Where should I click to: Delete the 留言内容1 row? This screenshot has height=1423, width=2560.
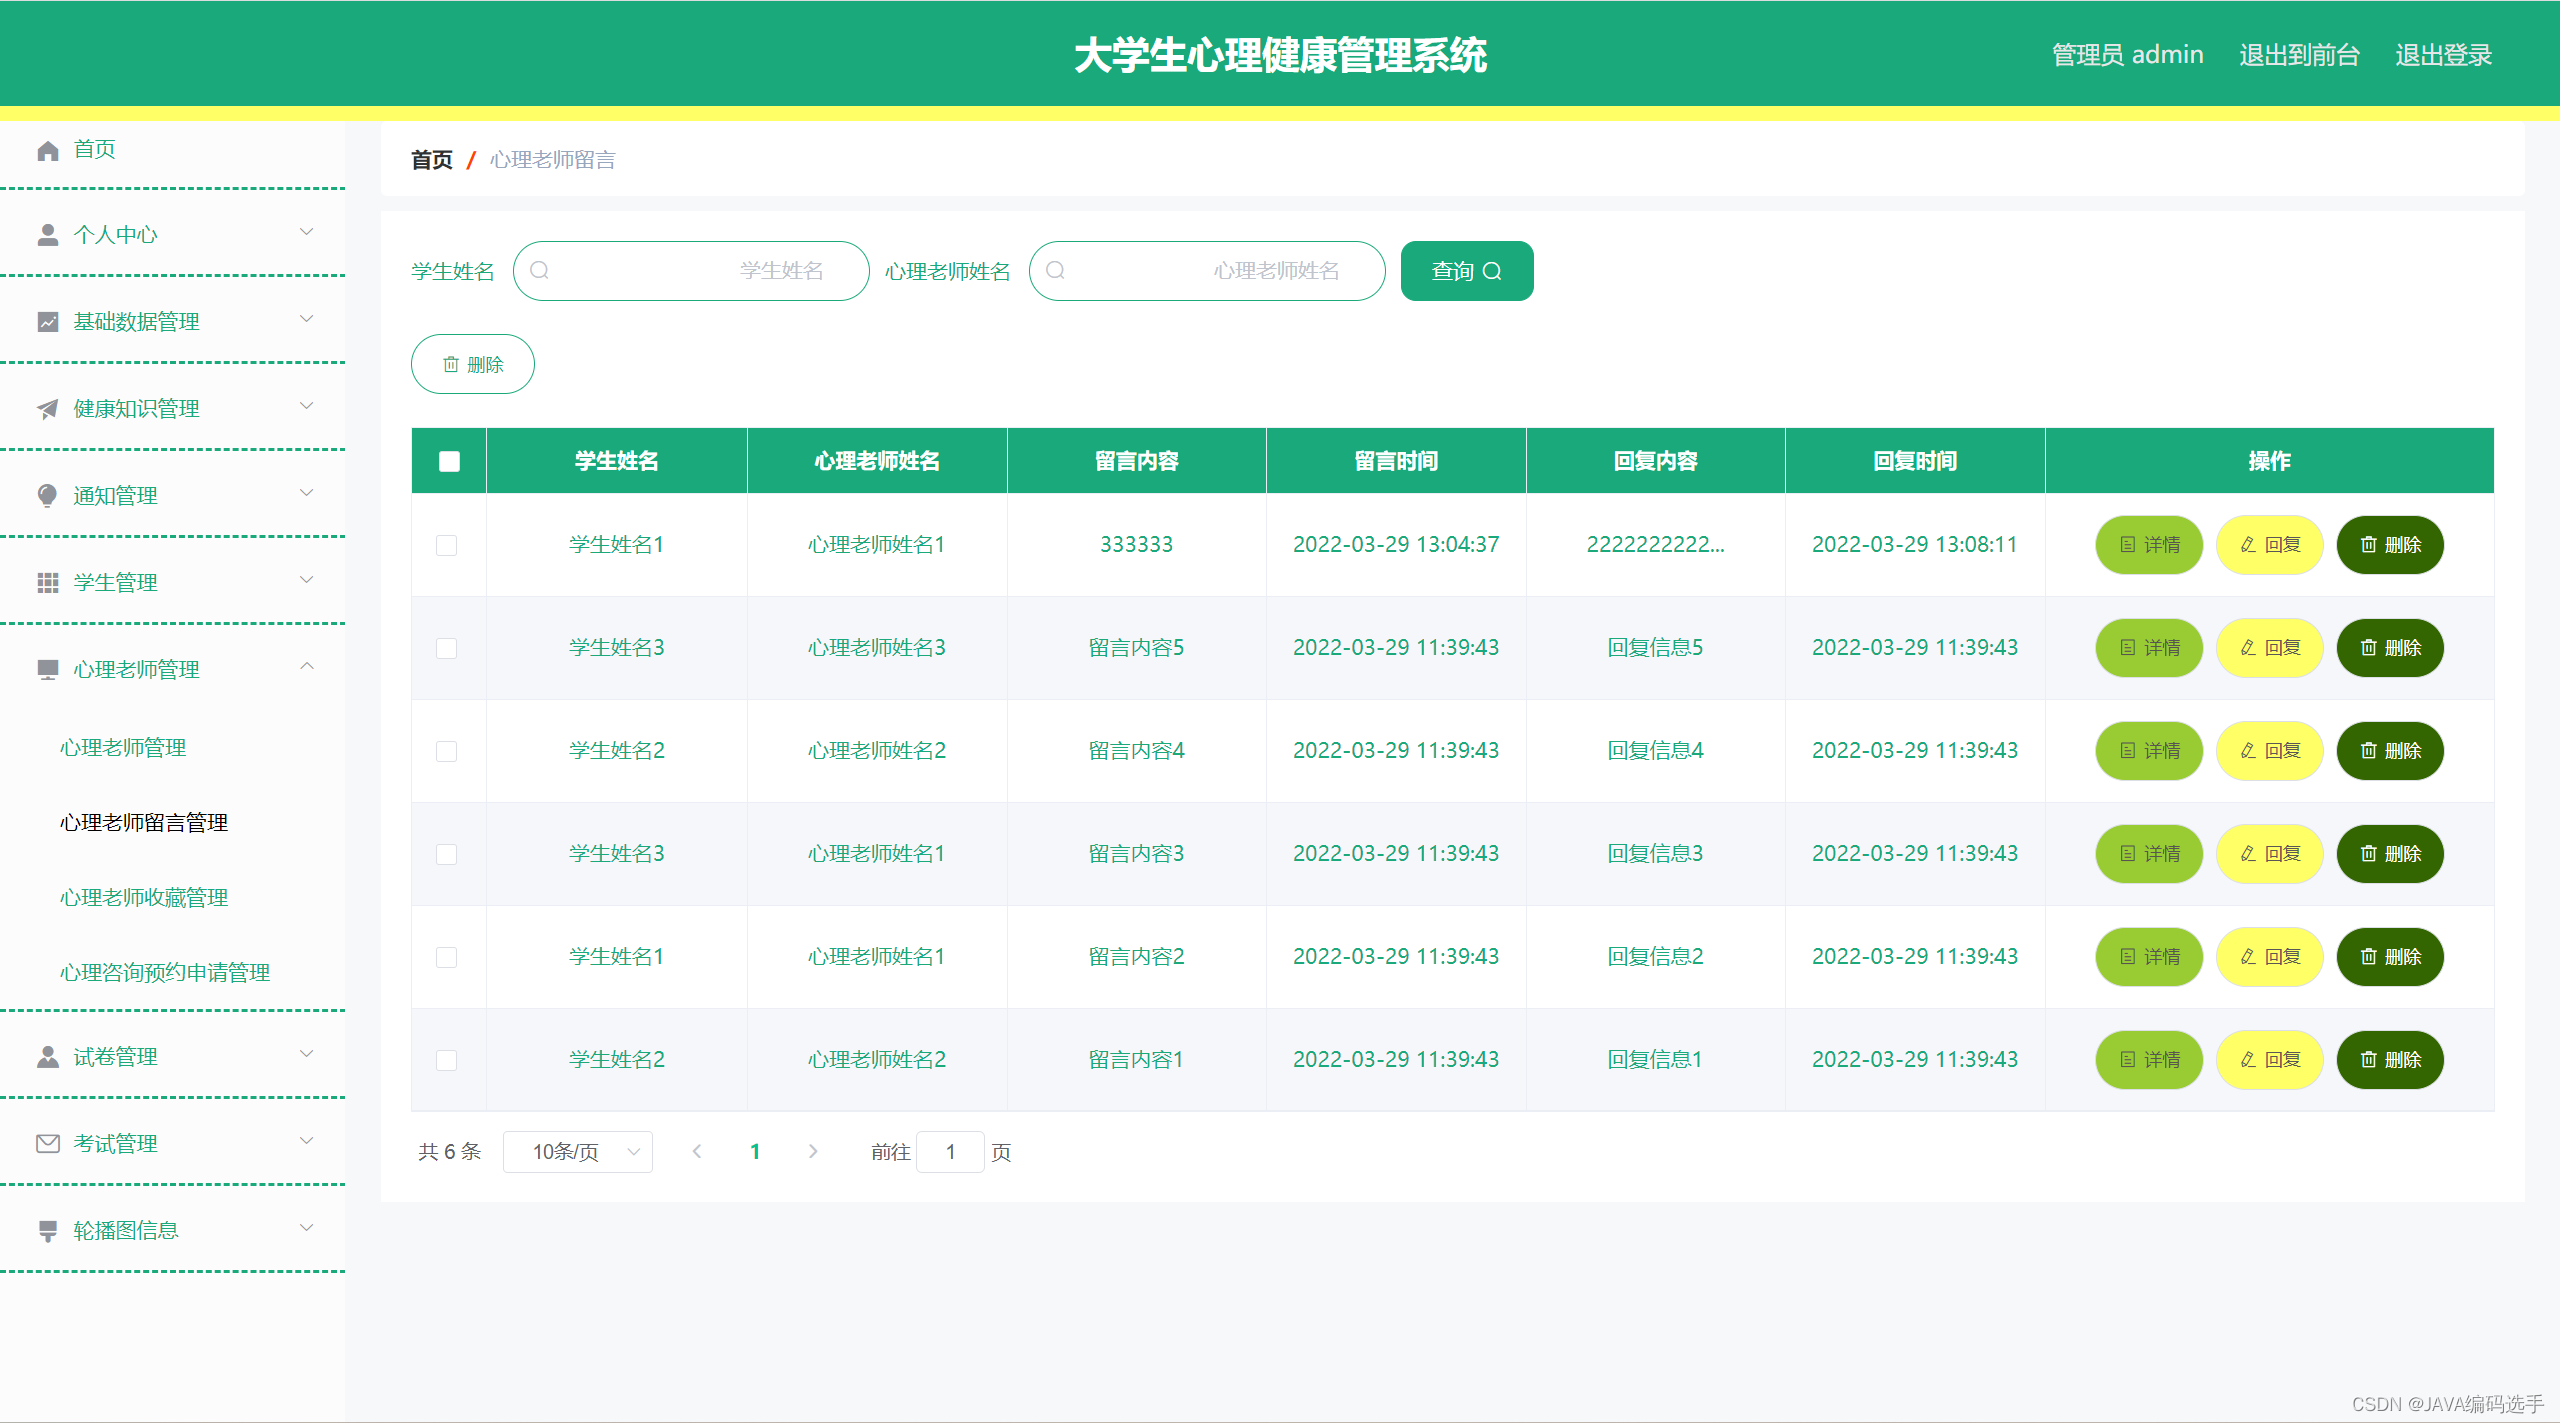pos(2390,1060)
